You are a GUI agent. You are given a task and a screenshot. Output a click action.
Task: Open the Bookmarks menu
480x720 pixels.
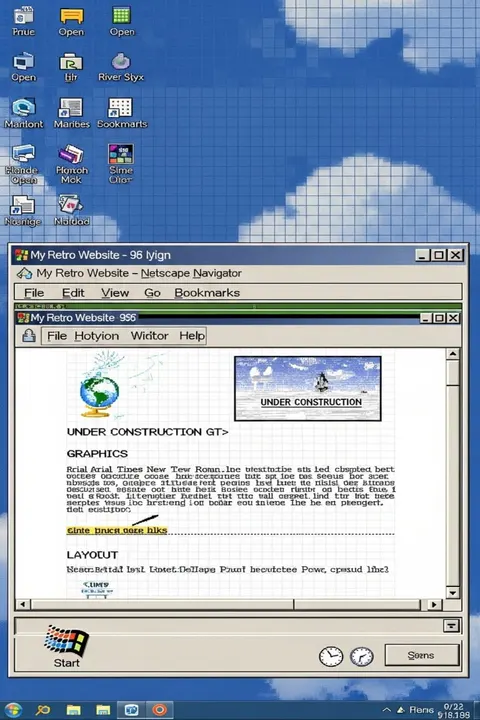pyautogui.click(x=207, y=293)
